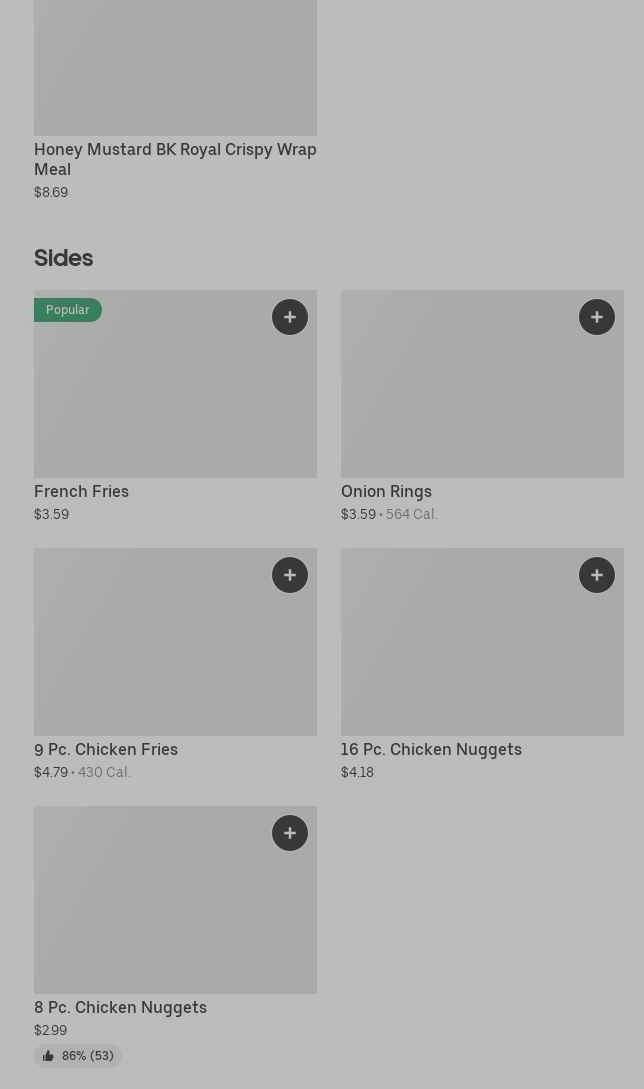Open 16 Pc. Chicken Nuggets item title
Screen dimensions: 644x1089
point(431,749)
